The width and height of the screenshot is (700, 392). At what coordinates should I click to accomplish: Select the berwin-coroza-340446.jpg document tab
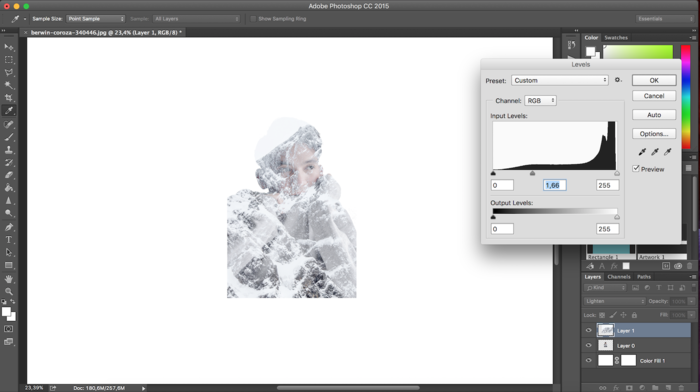[106, 33]
